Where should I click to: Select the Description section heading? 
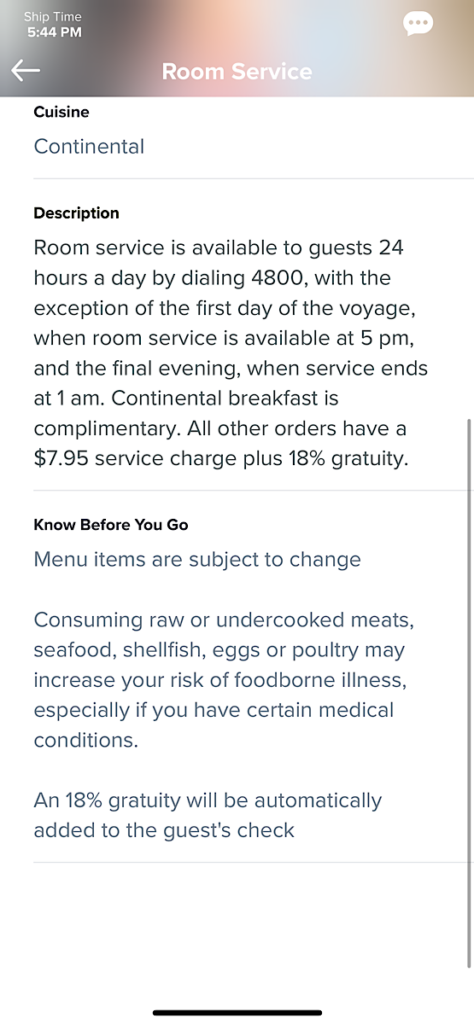point(76,214)
